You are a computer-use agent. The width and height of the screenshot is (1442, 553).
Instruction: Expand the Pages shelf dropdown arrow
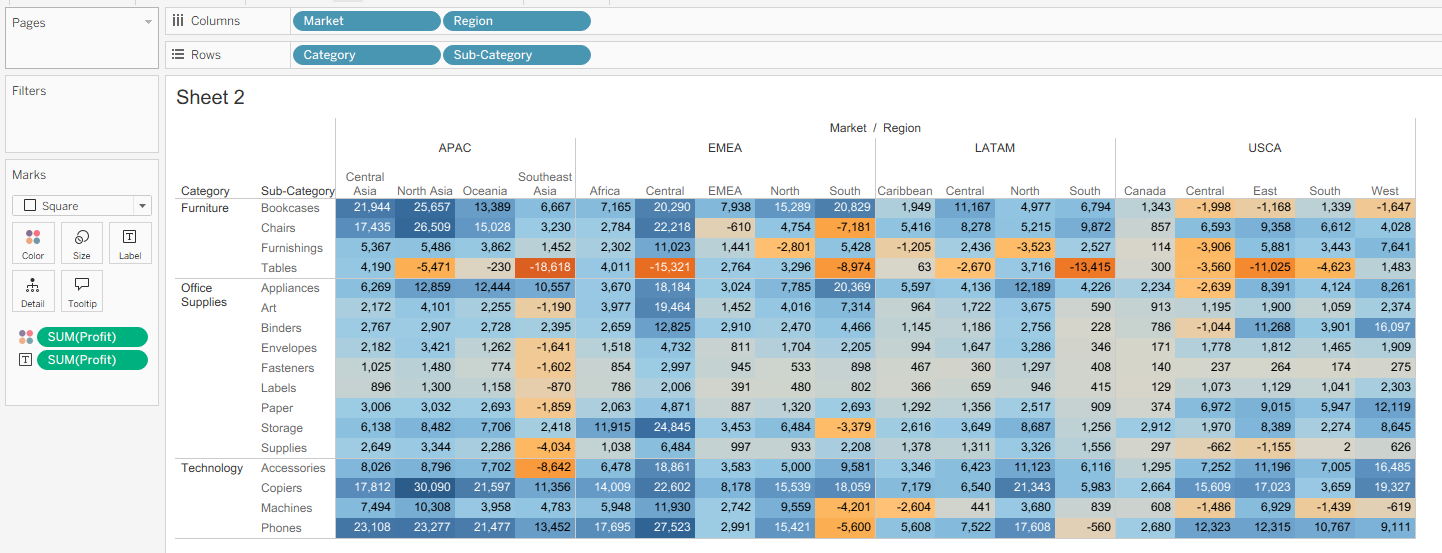[x=148, y=22]
